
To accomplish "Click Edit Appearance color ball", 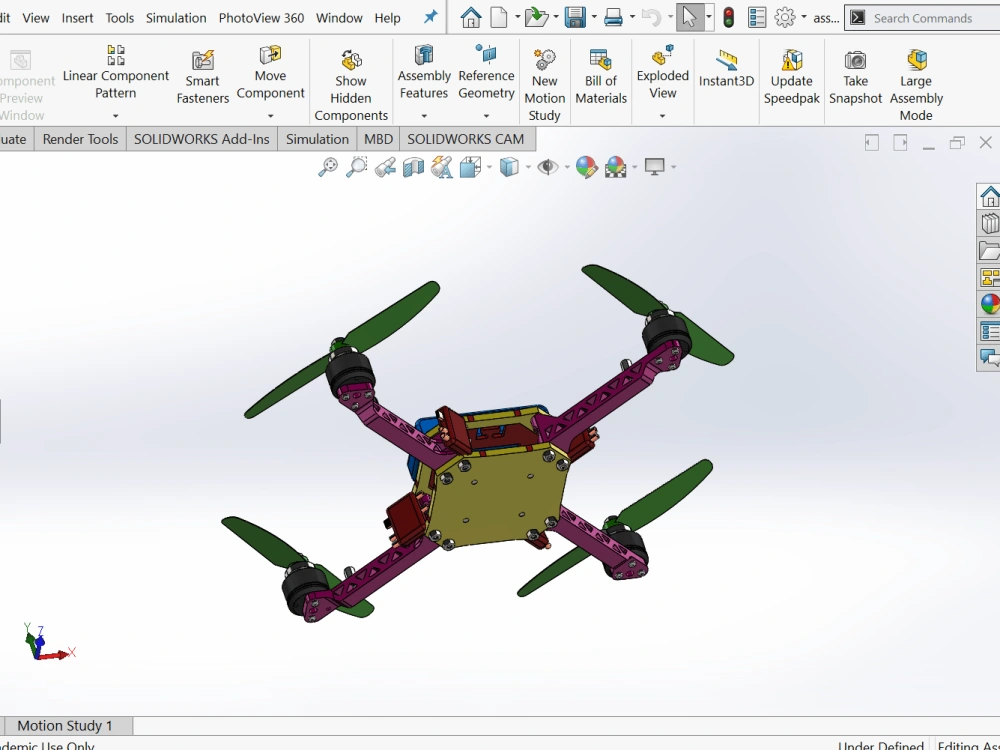I will tap(586, 167).
